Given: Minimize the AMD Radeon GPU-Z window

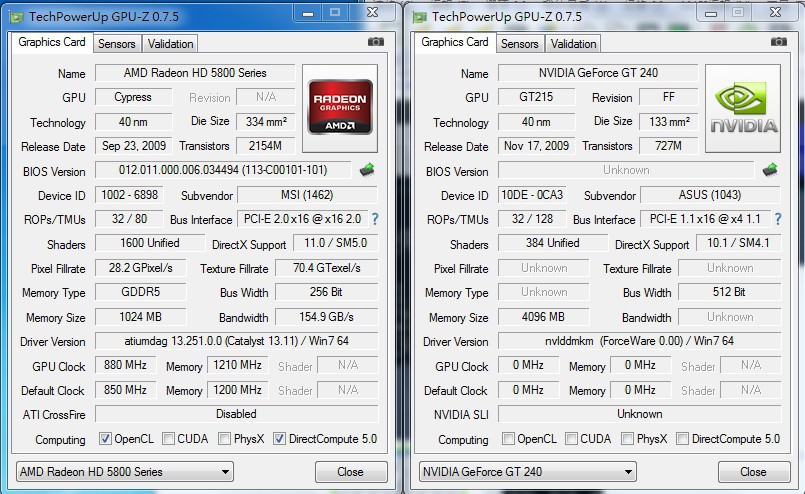Looking at the screenshot, I should [308, 13].
